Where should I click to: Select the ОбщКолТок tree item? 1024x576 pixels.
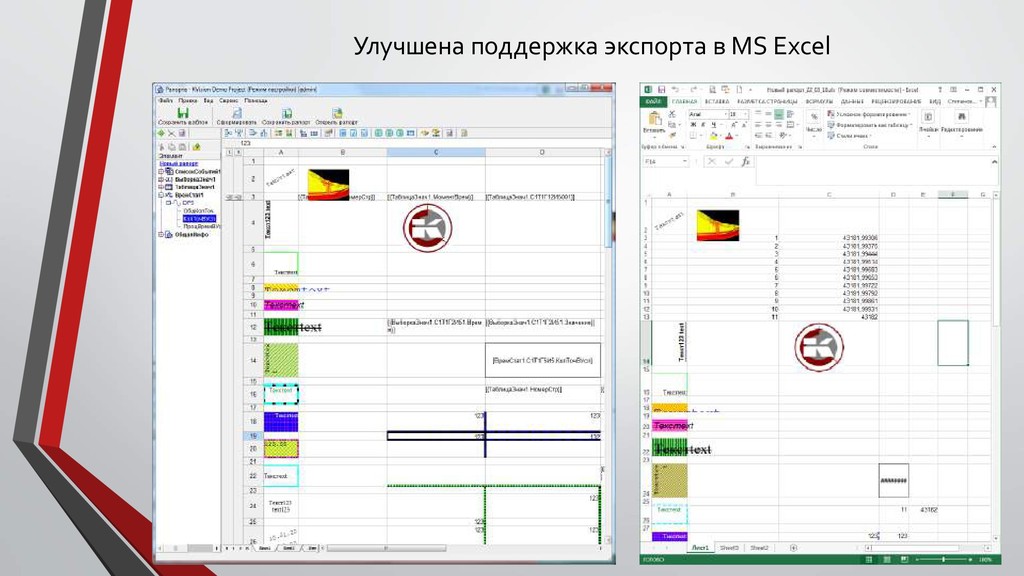(x=199, y=211)
